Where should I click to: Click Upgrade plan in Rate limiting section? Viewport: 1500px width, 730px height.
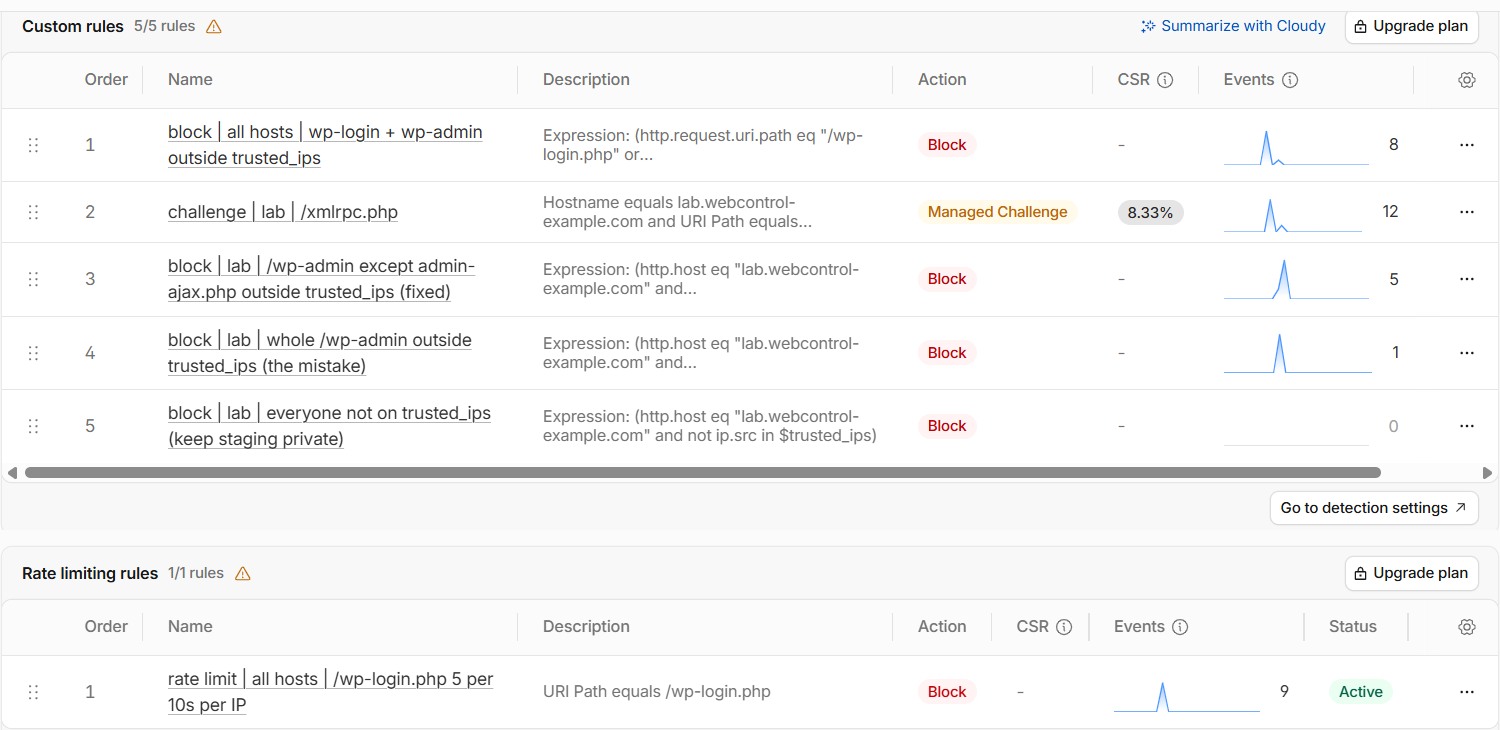coord(1411,574)
